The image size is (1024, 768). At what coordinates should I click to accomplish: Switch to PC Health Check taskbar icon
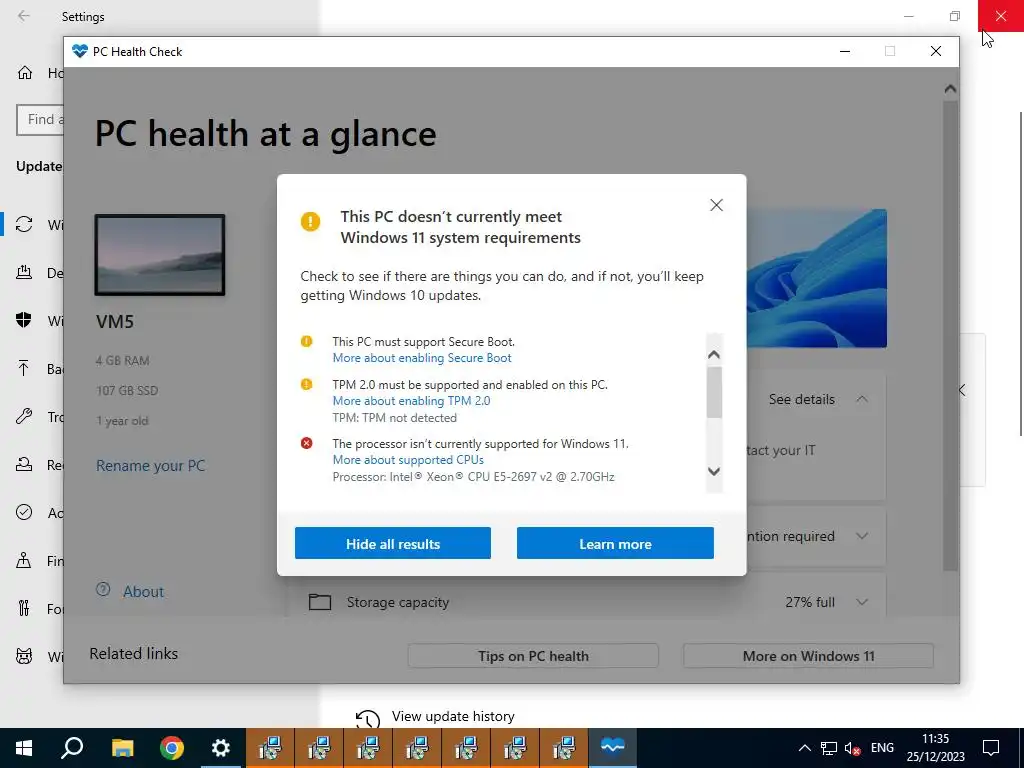[x=613, y=748]
